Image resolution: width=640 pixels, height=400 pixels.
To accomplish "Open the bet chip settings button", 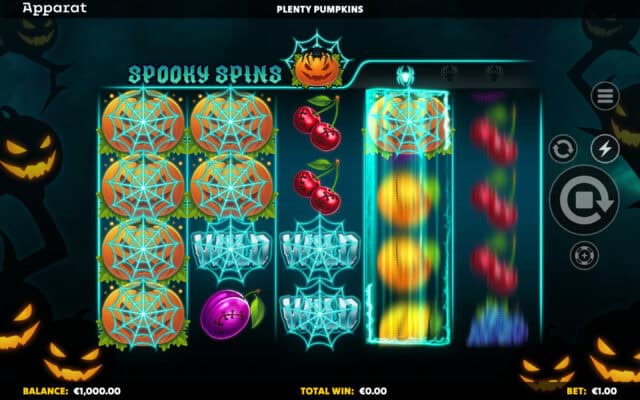I will tap(584, 256).
